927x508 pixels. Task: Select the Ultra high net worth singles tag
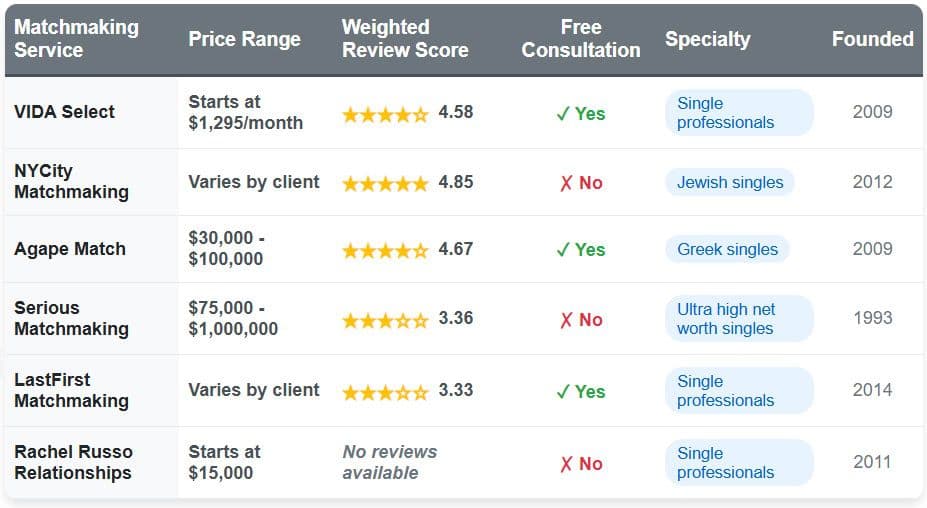739,319
